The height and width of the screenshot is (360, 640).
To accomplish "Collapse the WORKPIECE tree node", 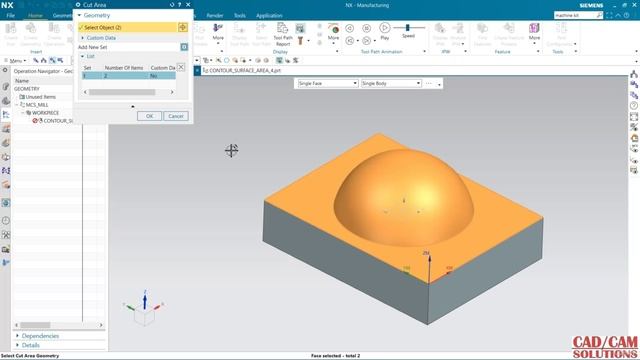I will pyautogui.click(x=23, y=113).
